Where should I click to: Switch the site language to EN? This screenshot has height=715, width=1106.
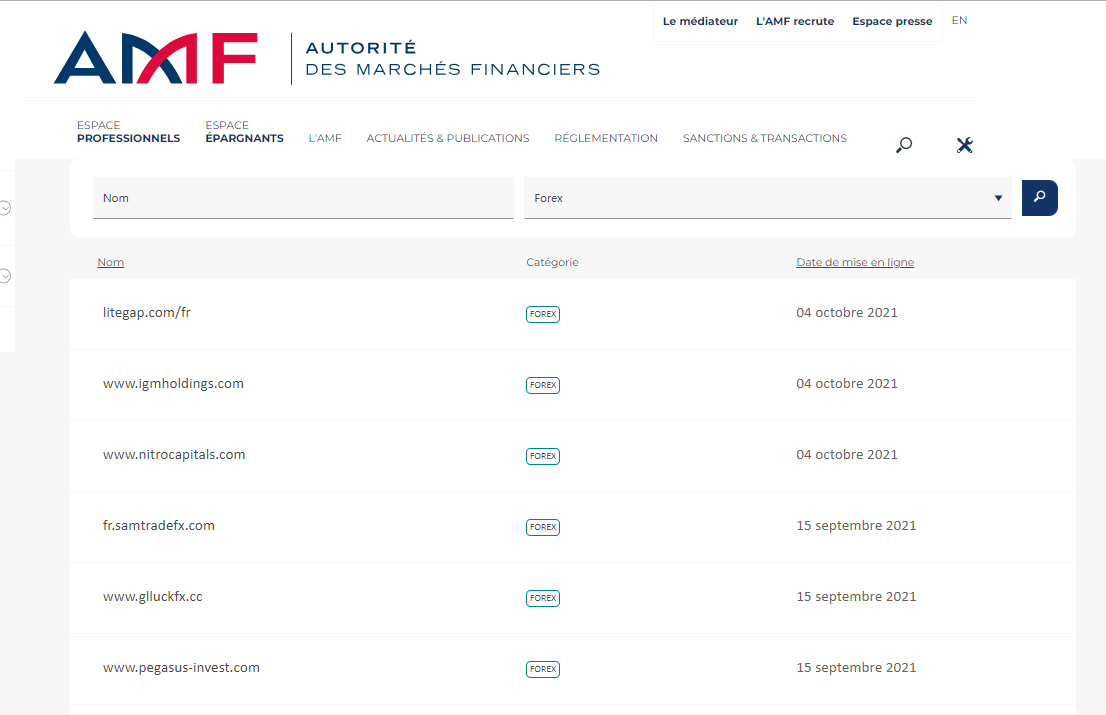959,20
